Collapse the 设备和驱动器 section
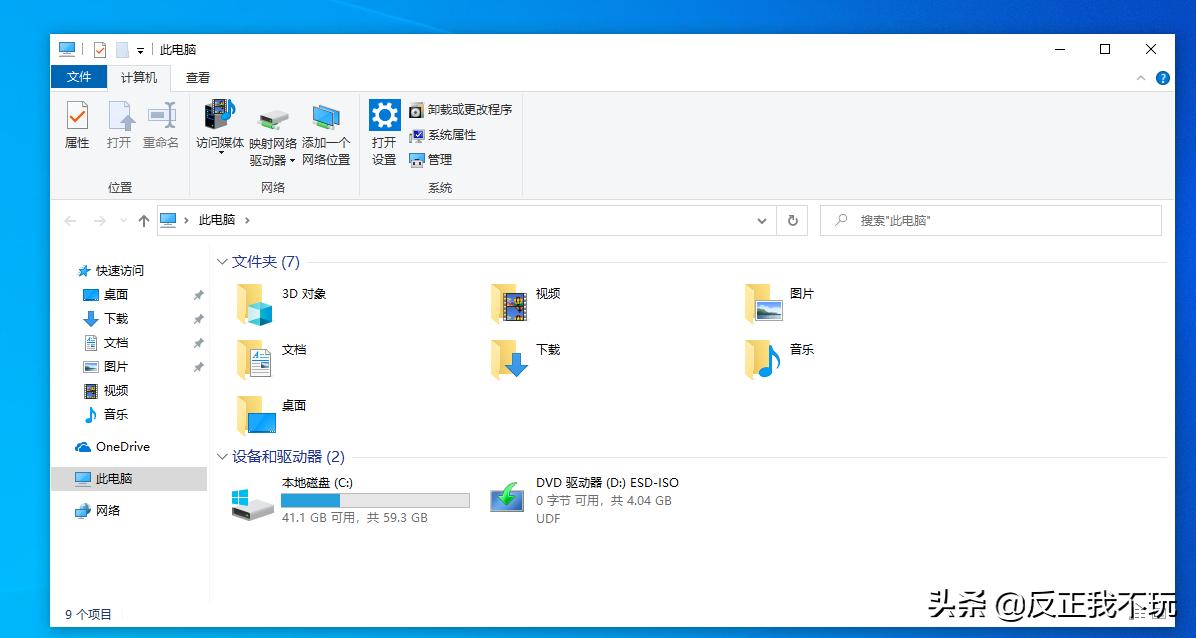The image size is (1196, 638). [222, 457]
